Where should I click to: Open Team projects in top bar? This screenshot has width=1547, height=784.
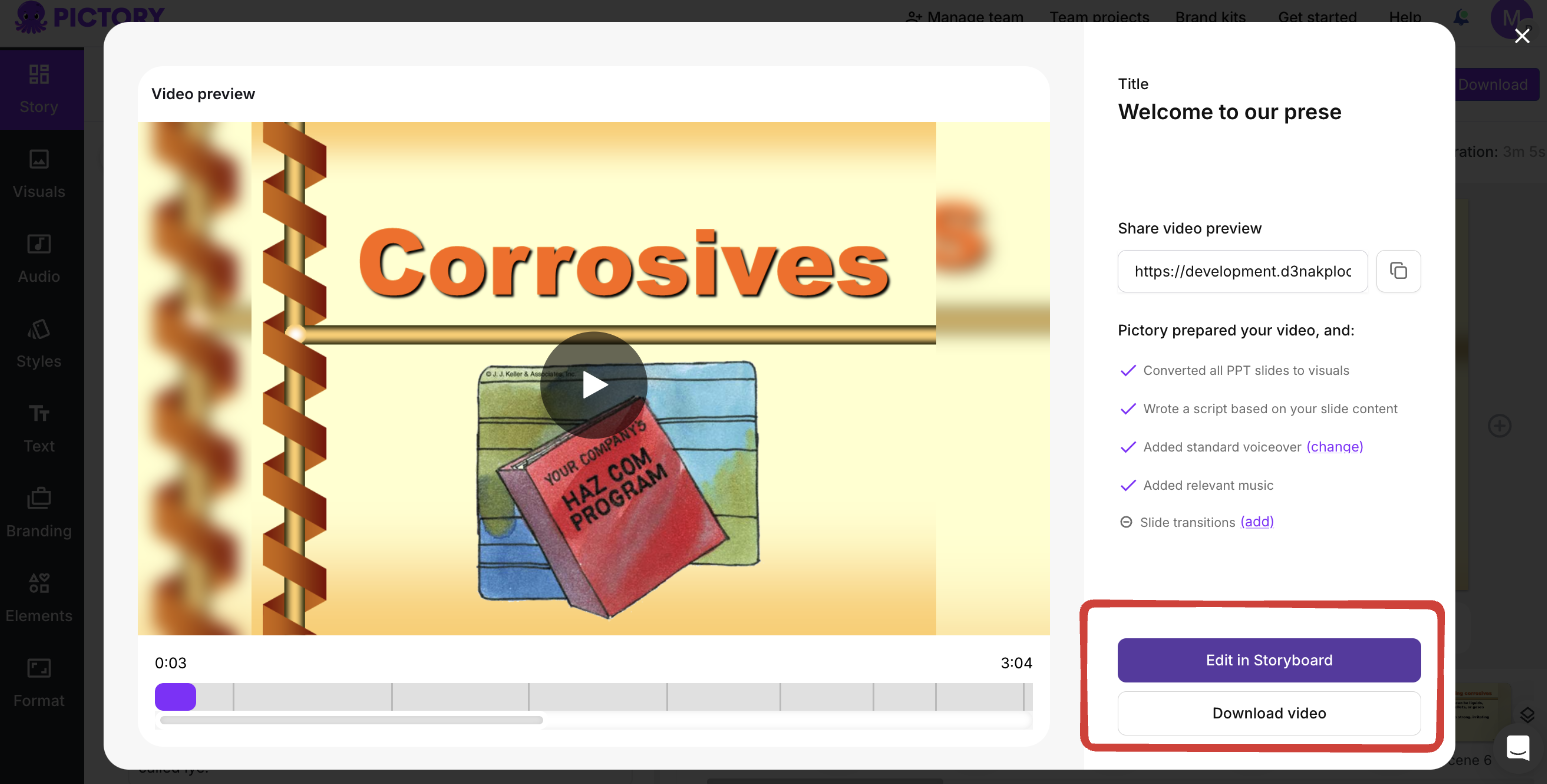(x=1100, y=17)
